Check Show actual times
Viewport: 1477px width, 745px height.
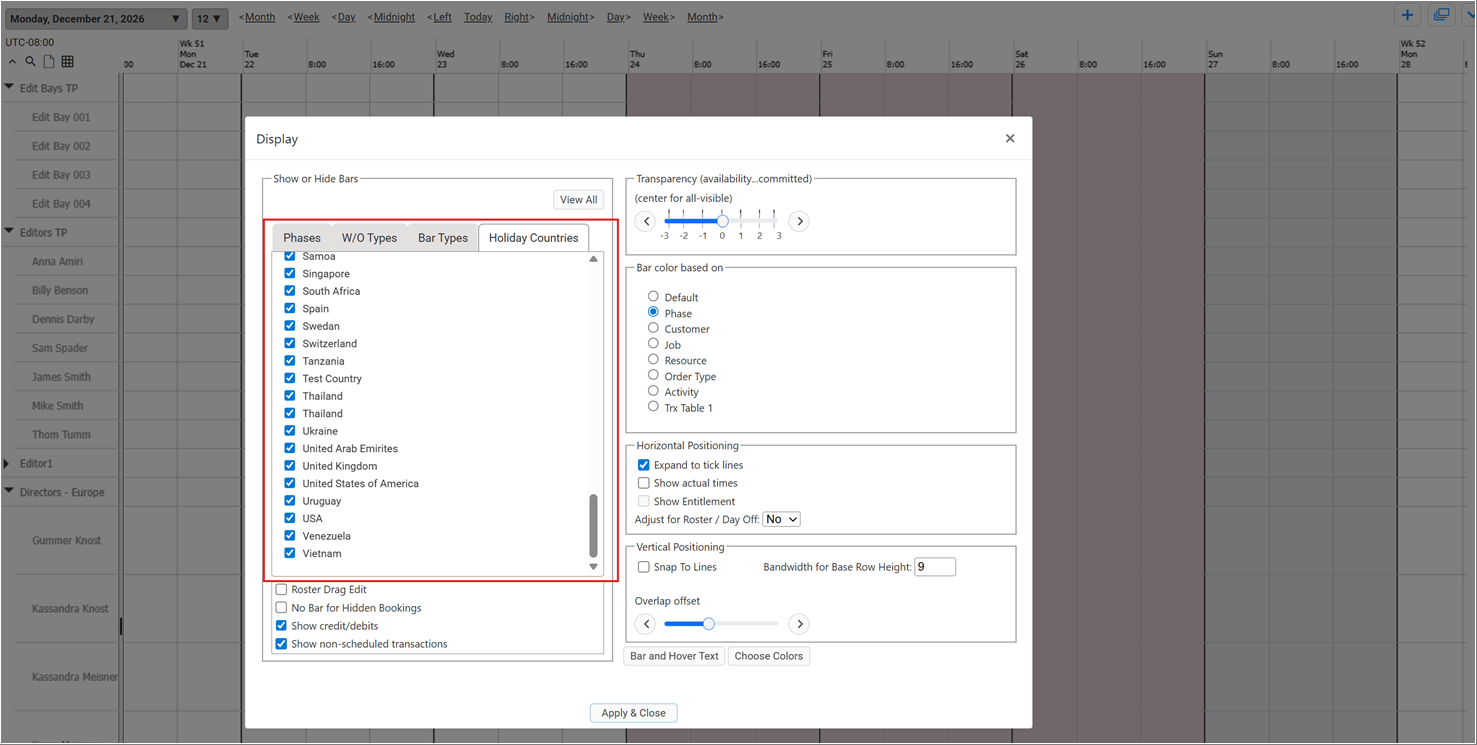click(x=644, y=483)
